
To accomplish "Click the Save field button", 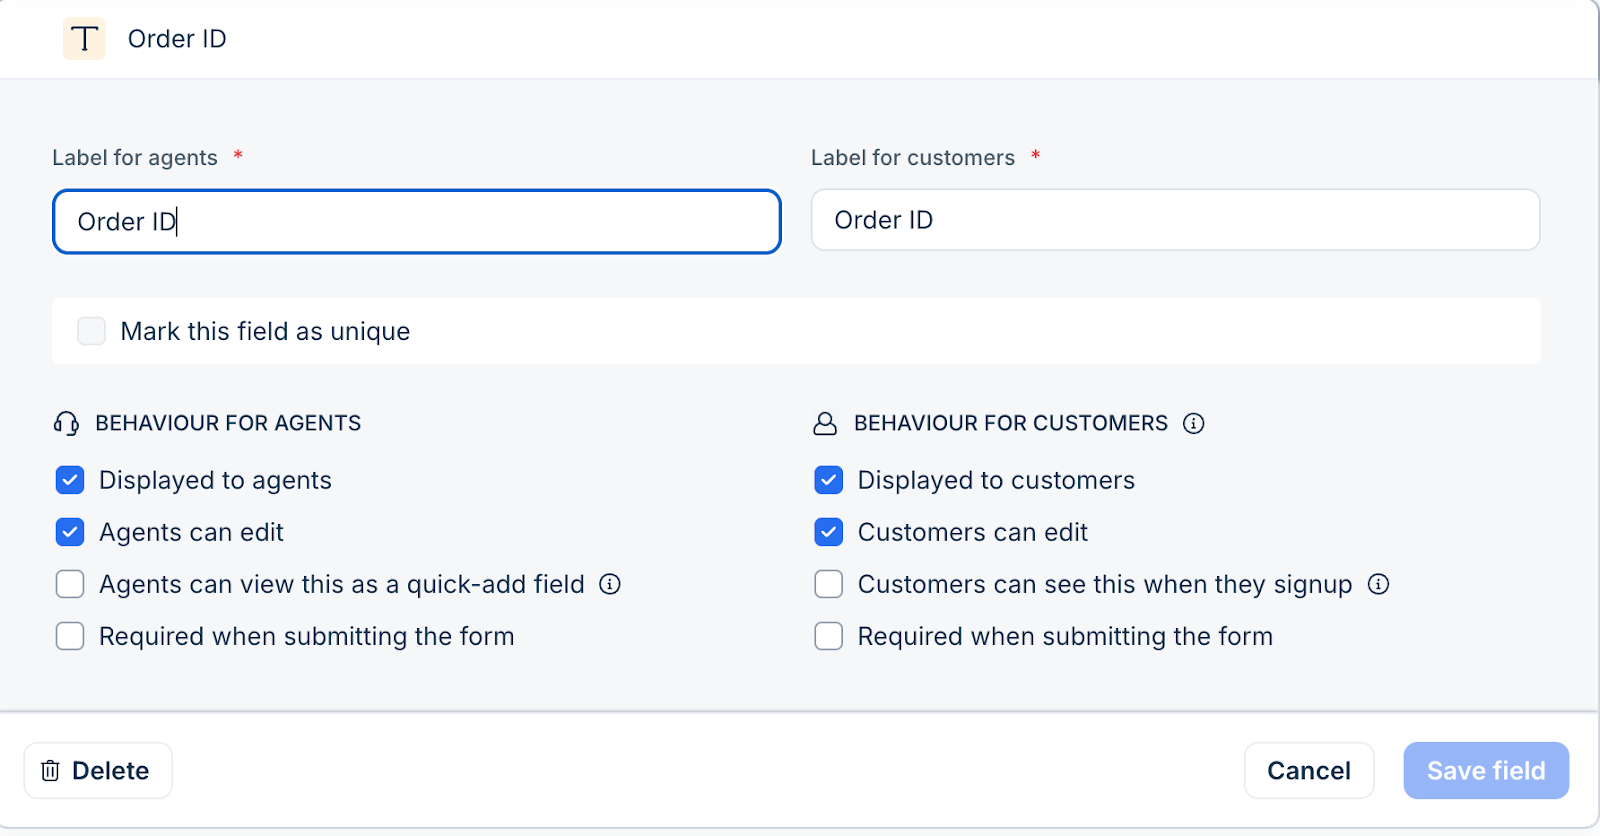I will pyautogui.click(x=1485, y=771).
